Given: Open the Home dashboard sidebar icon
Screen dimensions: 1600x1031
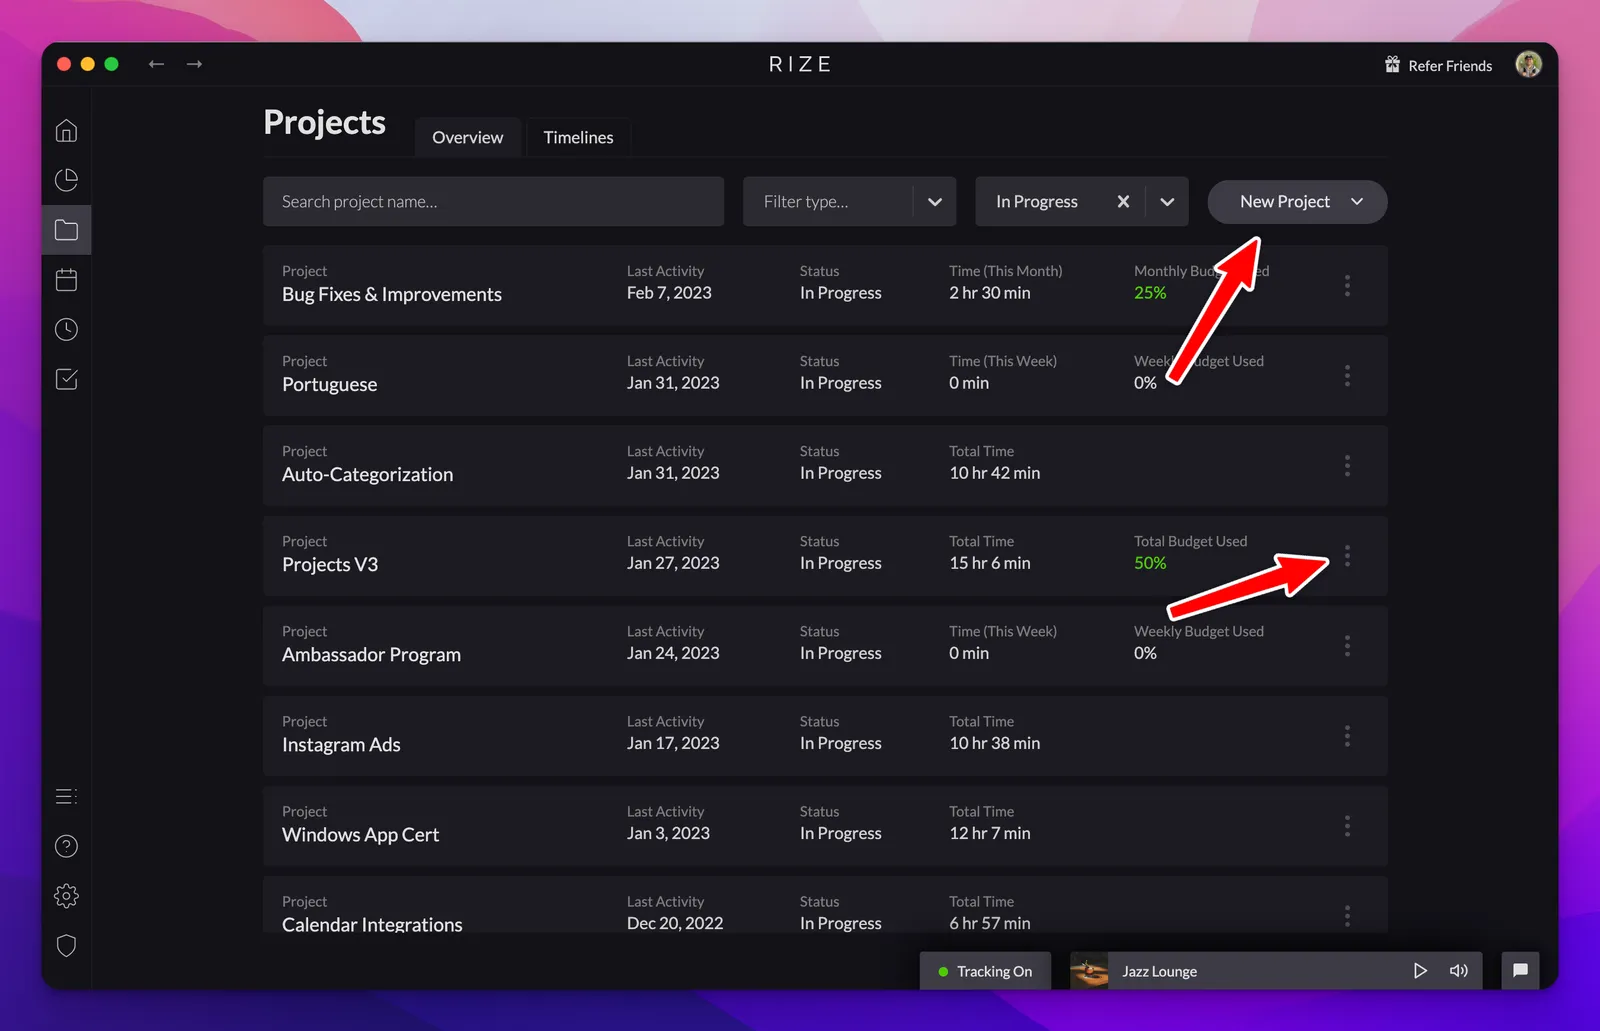Looking at the screenshot, I should [x=66, y=131].
